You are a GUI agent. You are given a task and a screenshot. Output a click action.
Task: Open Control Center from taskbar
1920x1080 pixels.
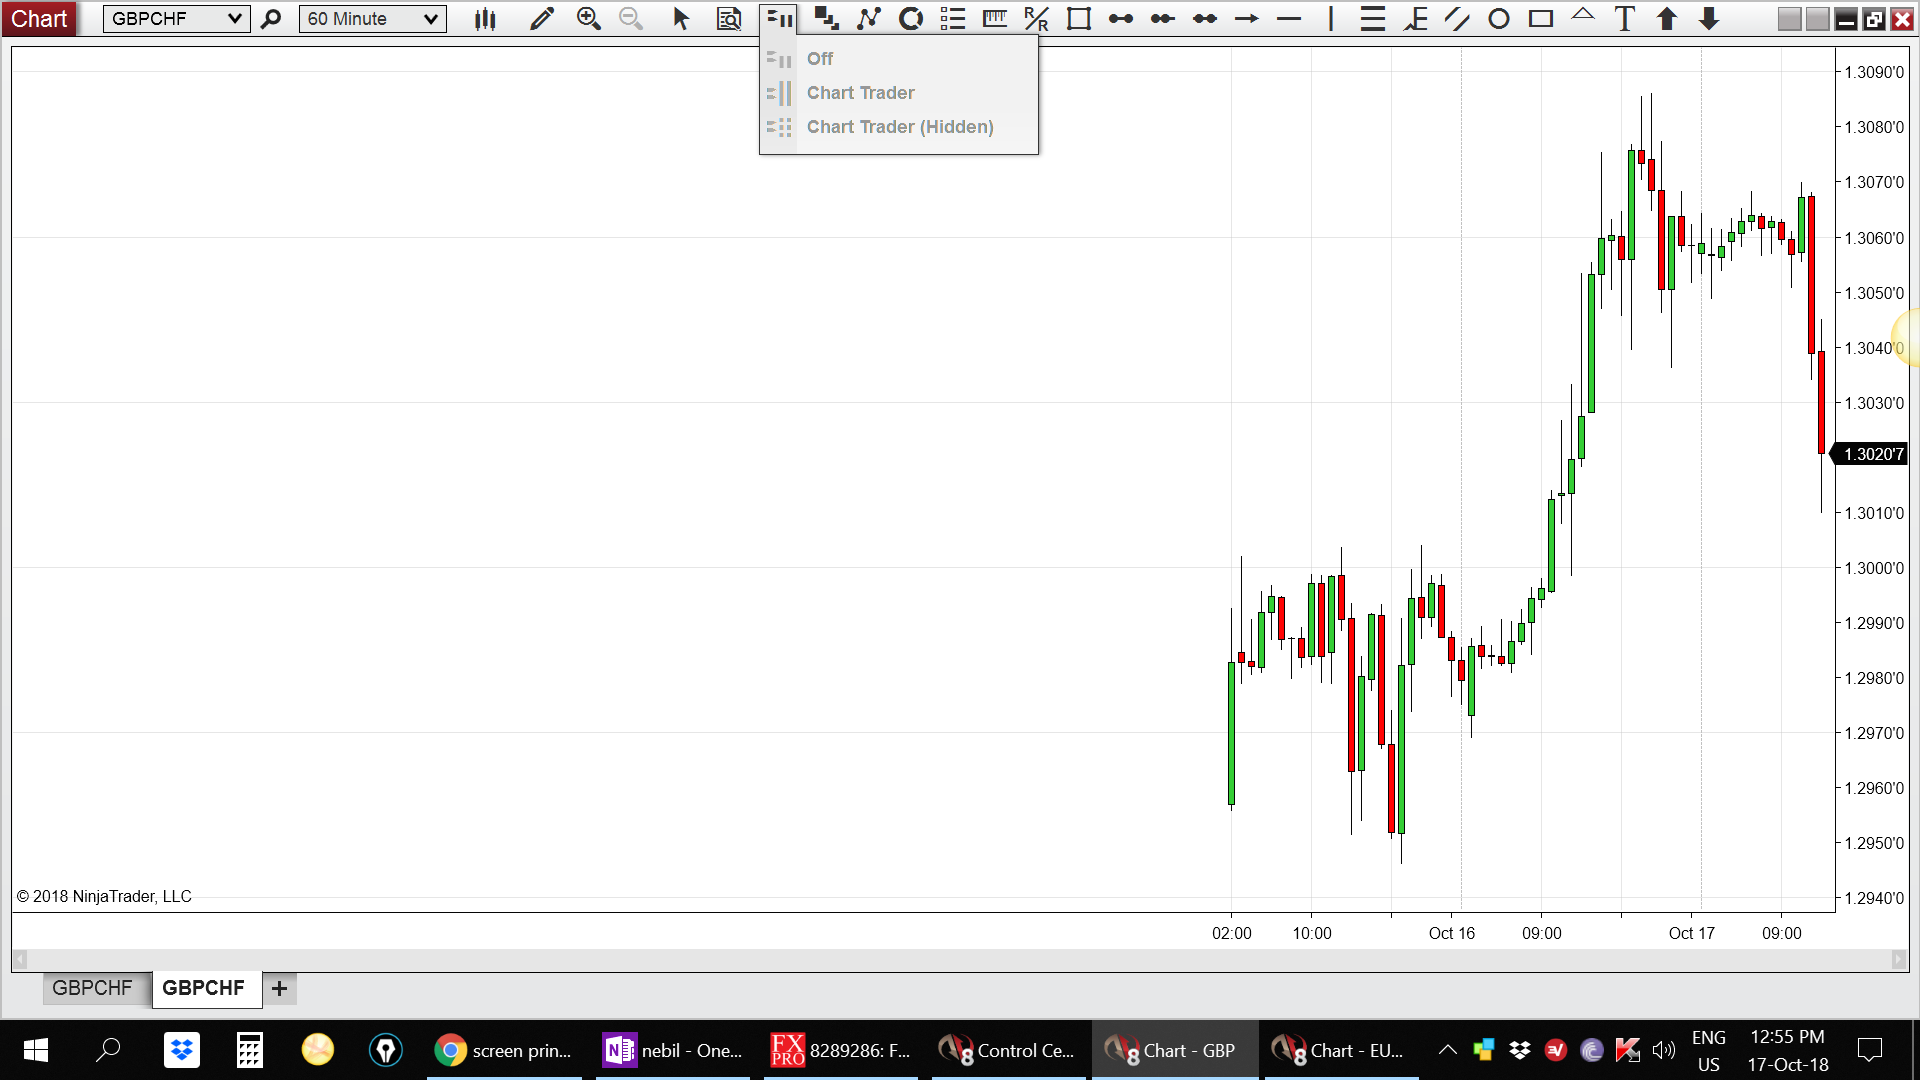[1008, 1051]
